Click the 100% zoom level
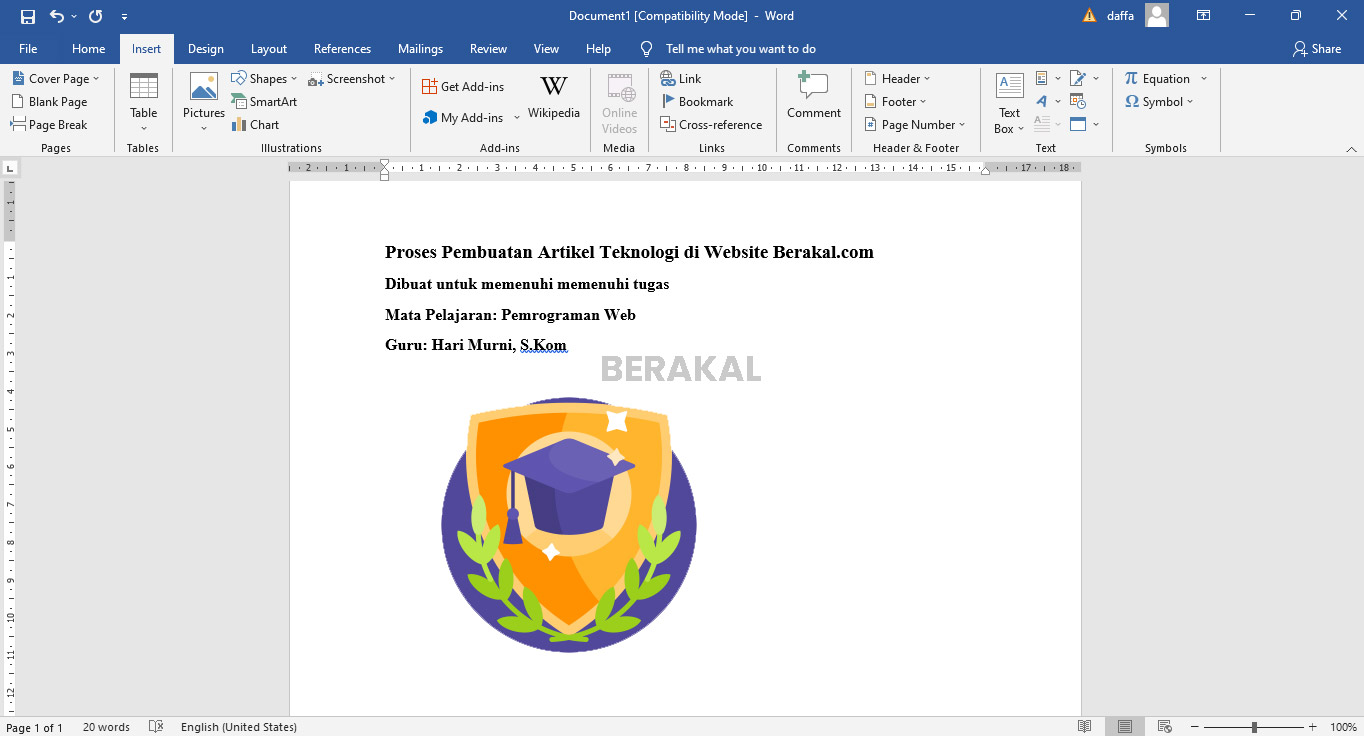 [1343, 727]
